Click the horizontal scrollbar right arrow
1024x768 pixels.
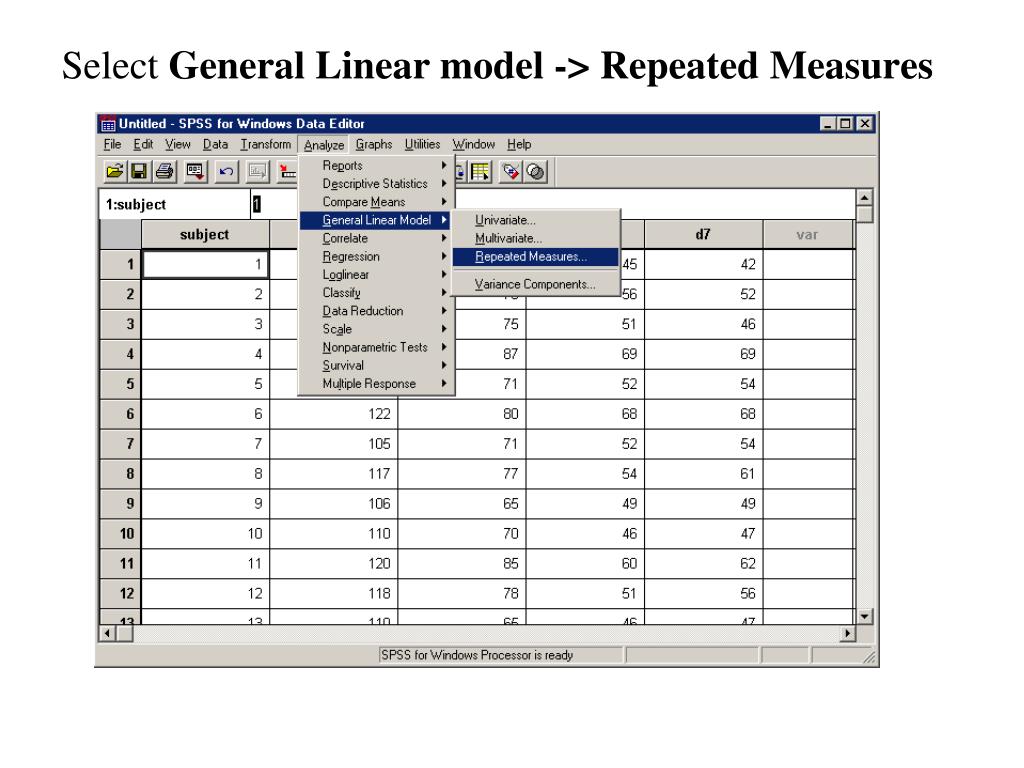(x=848, y=633)
